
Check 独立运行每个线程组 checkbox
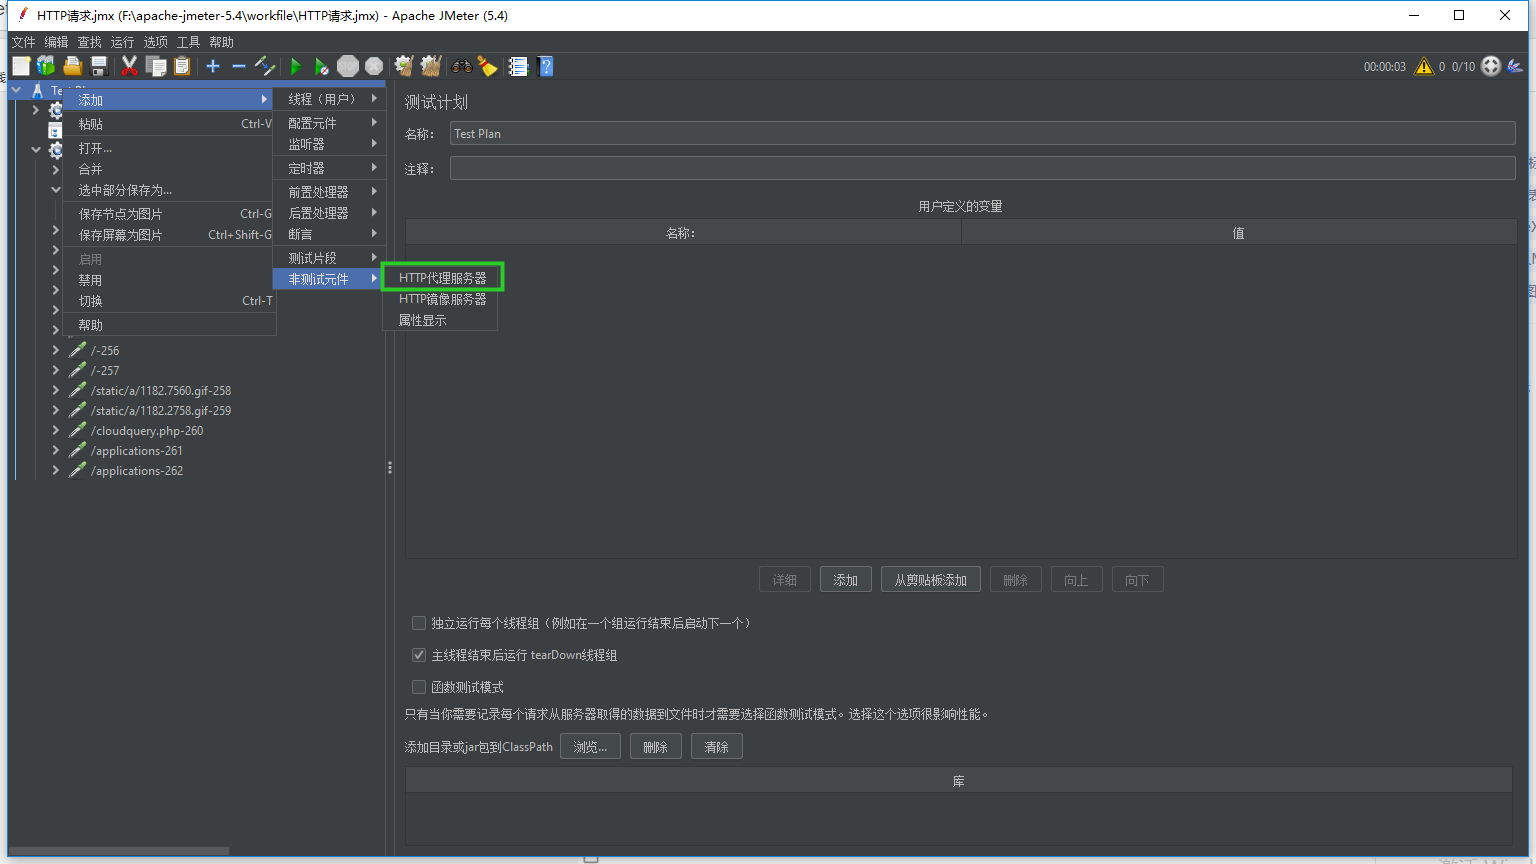419,623
